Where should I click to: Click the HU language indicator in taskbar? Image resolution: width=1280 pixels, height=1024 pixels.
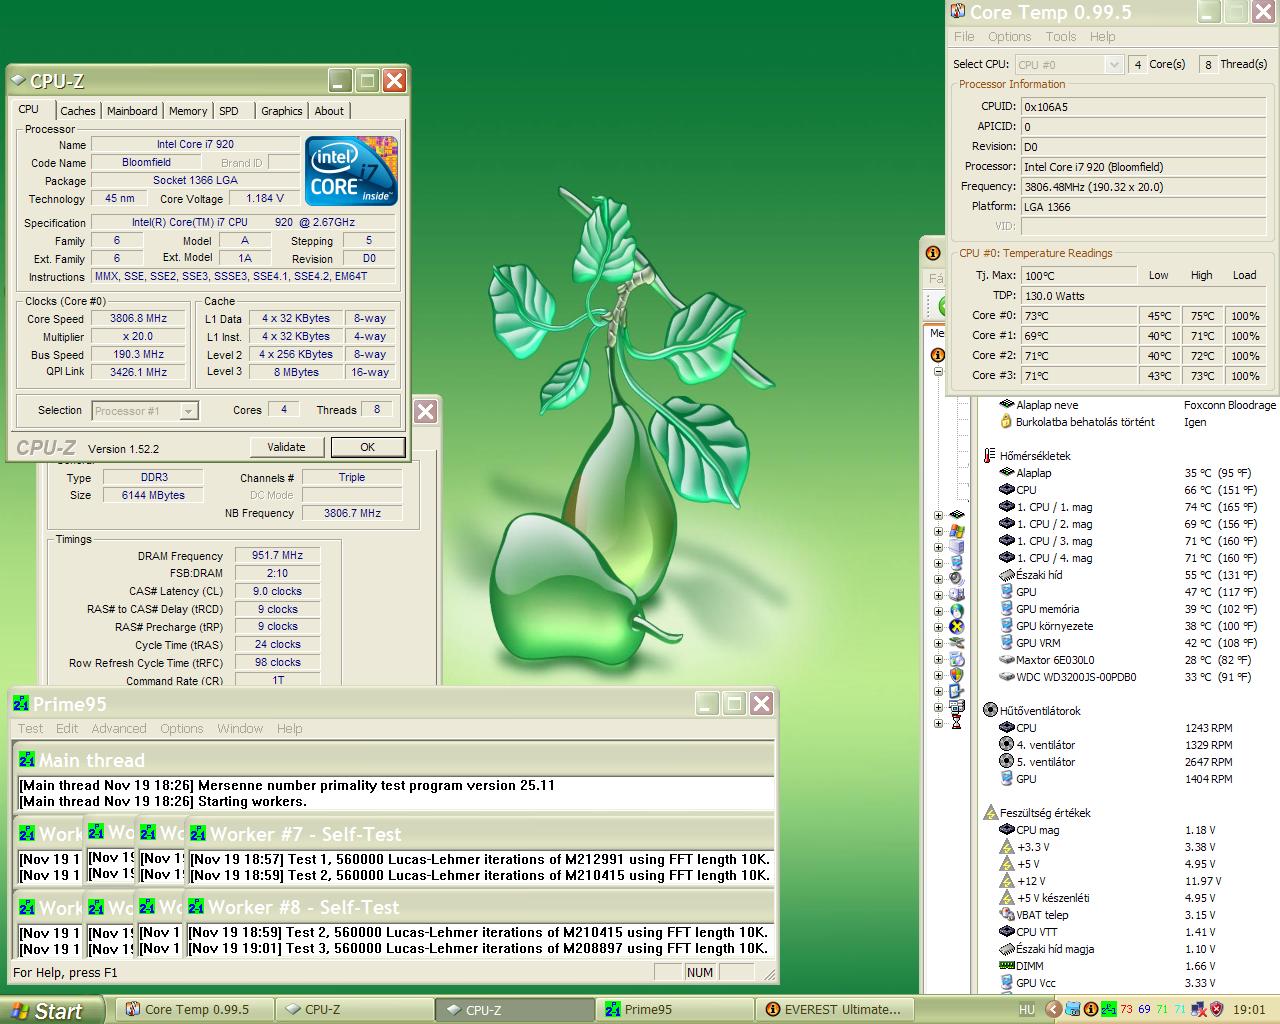click(x=1027, y=1010)
